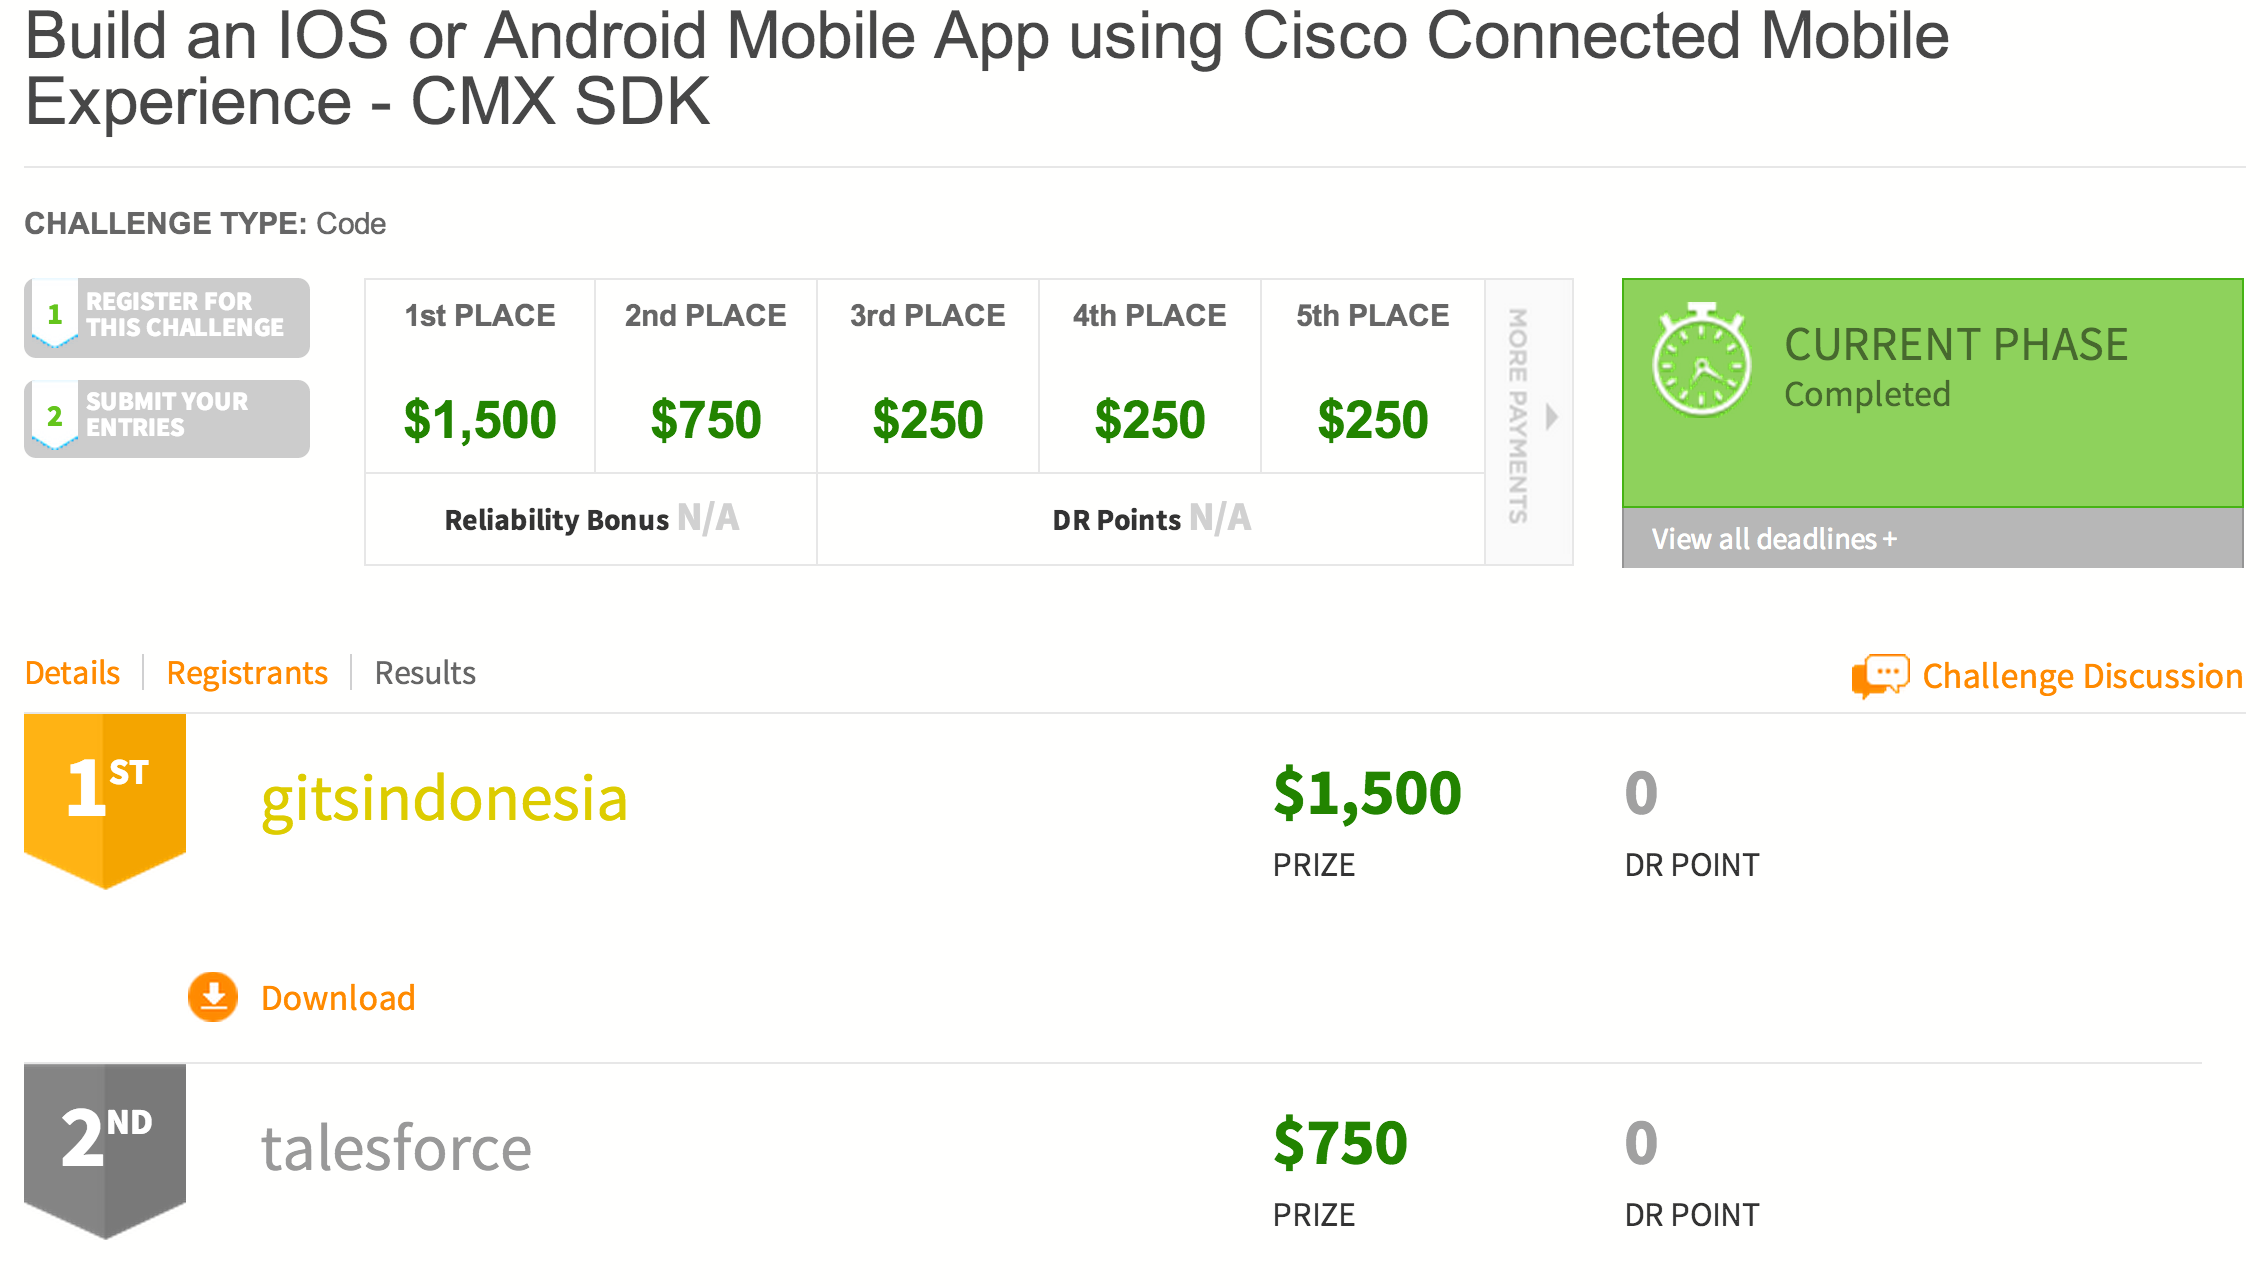Click the stopwatch icon in Current Phase
This screenshot has height=1286, width=2260.
[x=1701, y=360]
